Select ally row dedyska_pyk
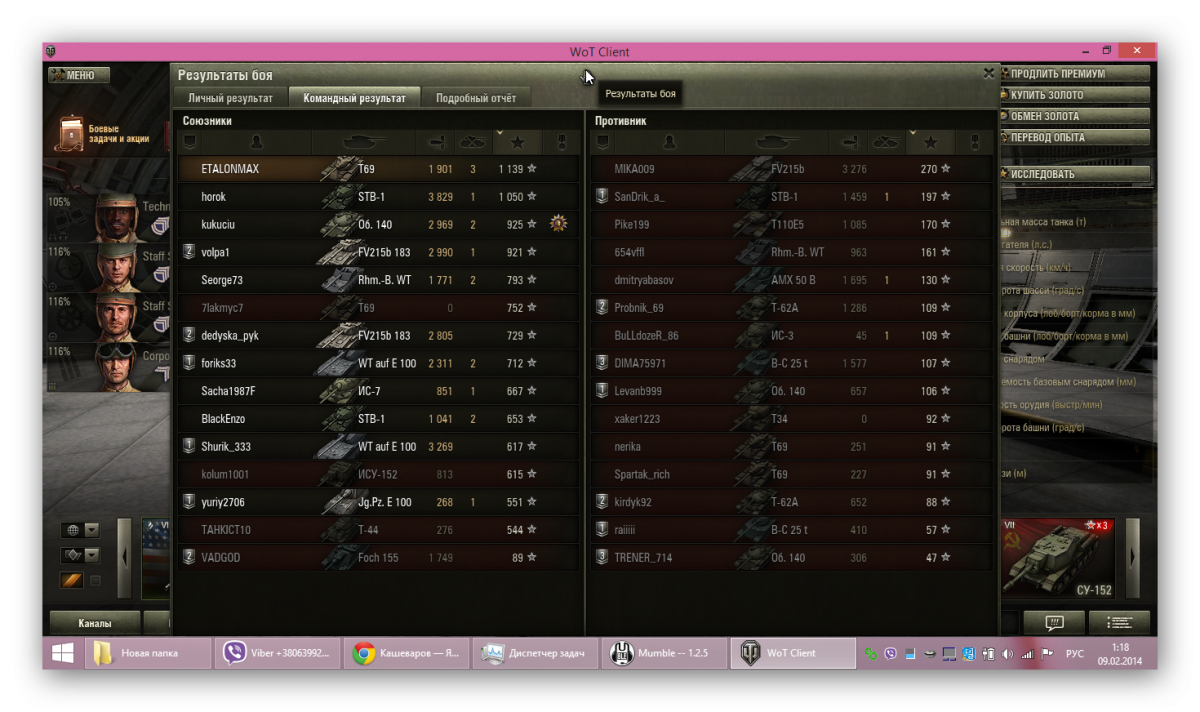The width and height of the screenshot is (1200, 712). 379,336
